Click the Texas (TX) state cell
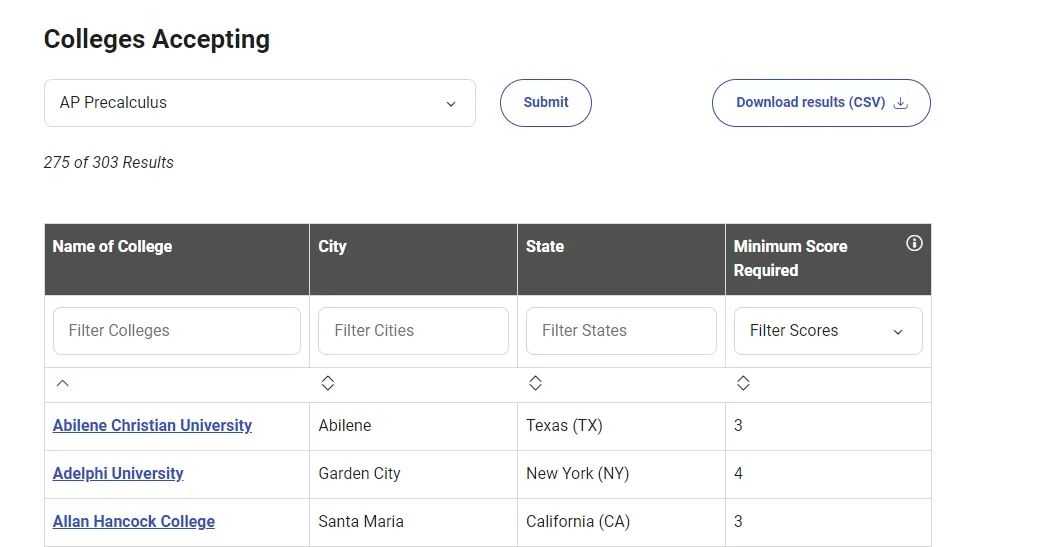Screen dimensions: 1054x547 pyautogui.click(x=564, y=426)
